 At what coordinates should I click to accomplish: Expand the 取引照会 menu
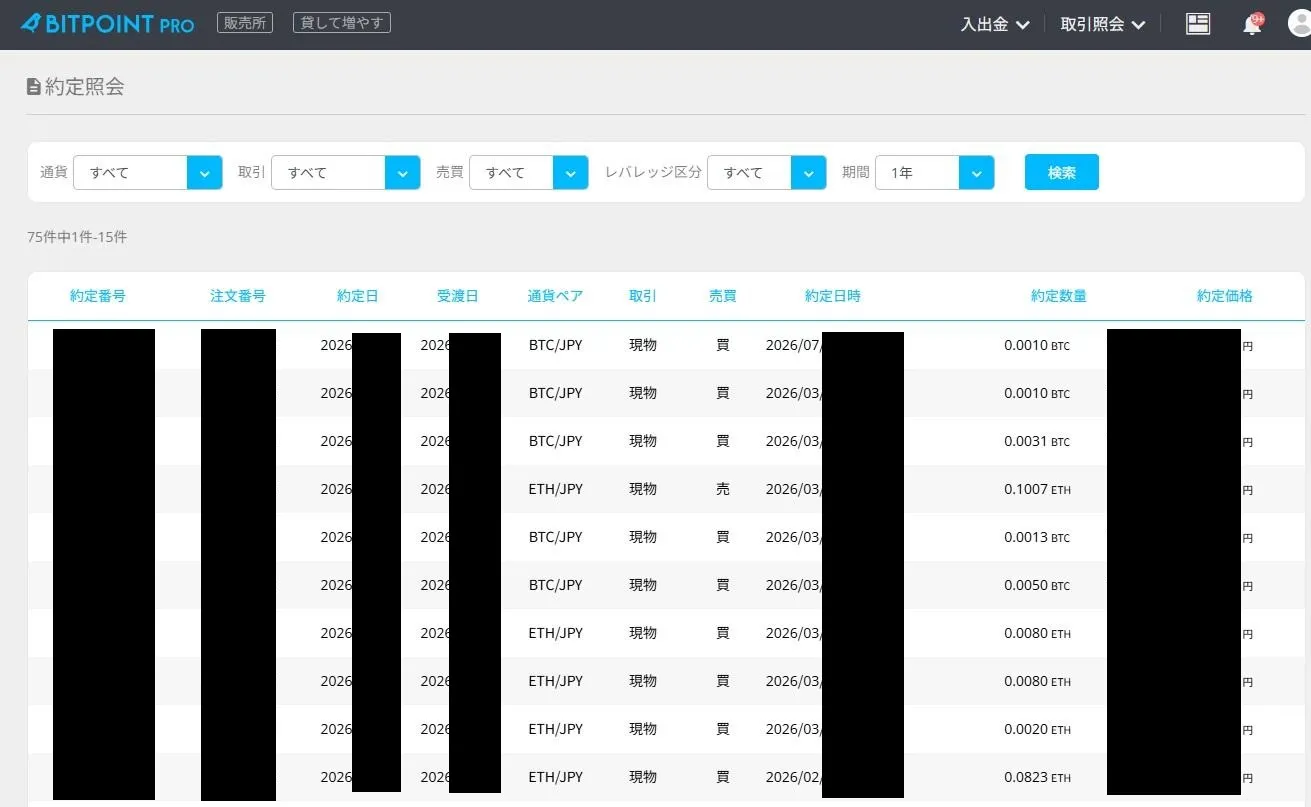pyautogui.click(x=1103, y=24)
